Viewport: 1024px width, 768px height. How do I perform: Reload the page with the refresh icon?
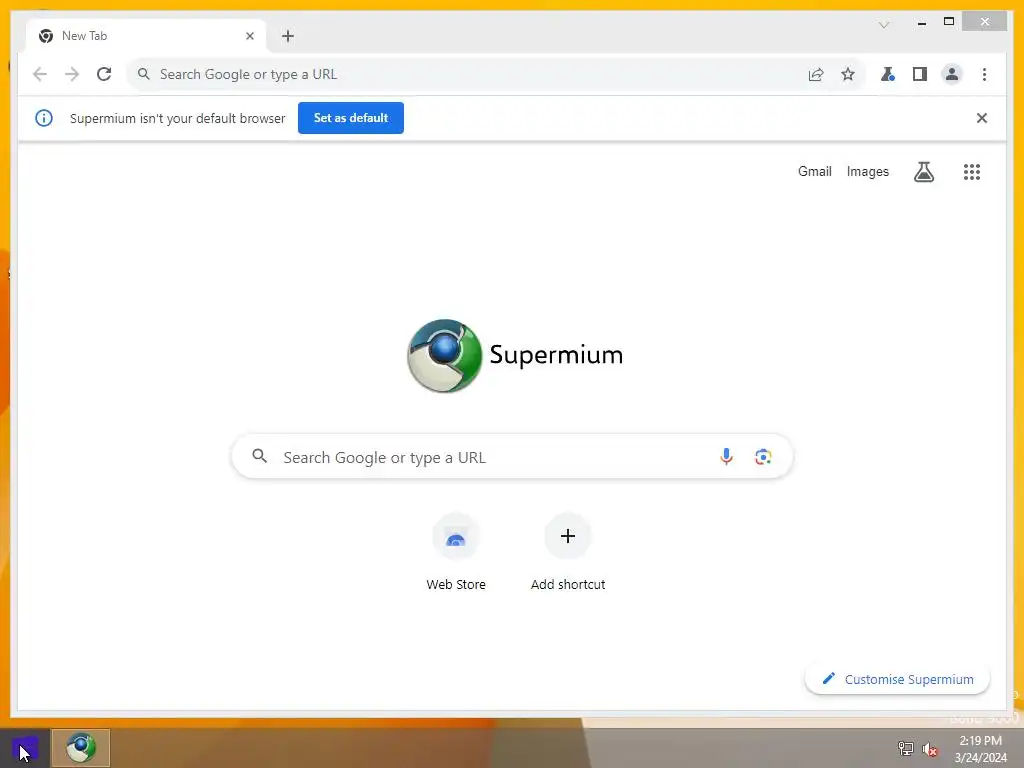(x=104, y=74)
